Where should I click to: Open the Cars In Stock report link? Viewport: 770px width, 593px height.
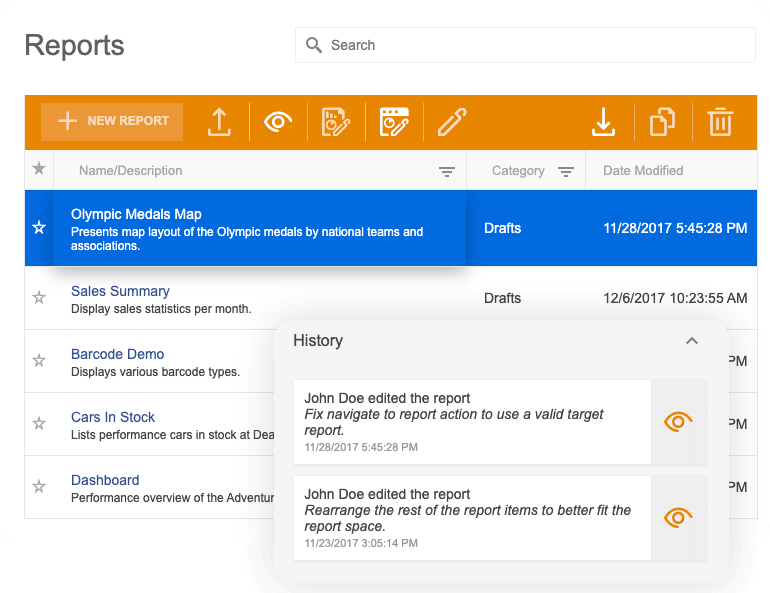click(x=113, y=417)
